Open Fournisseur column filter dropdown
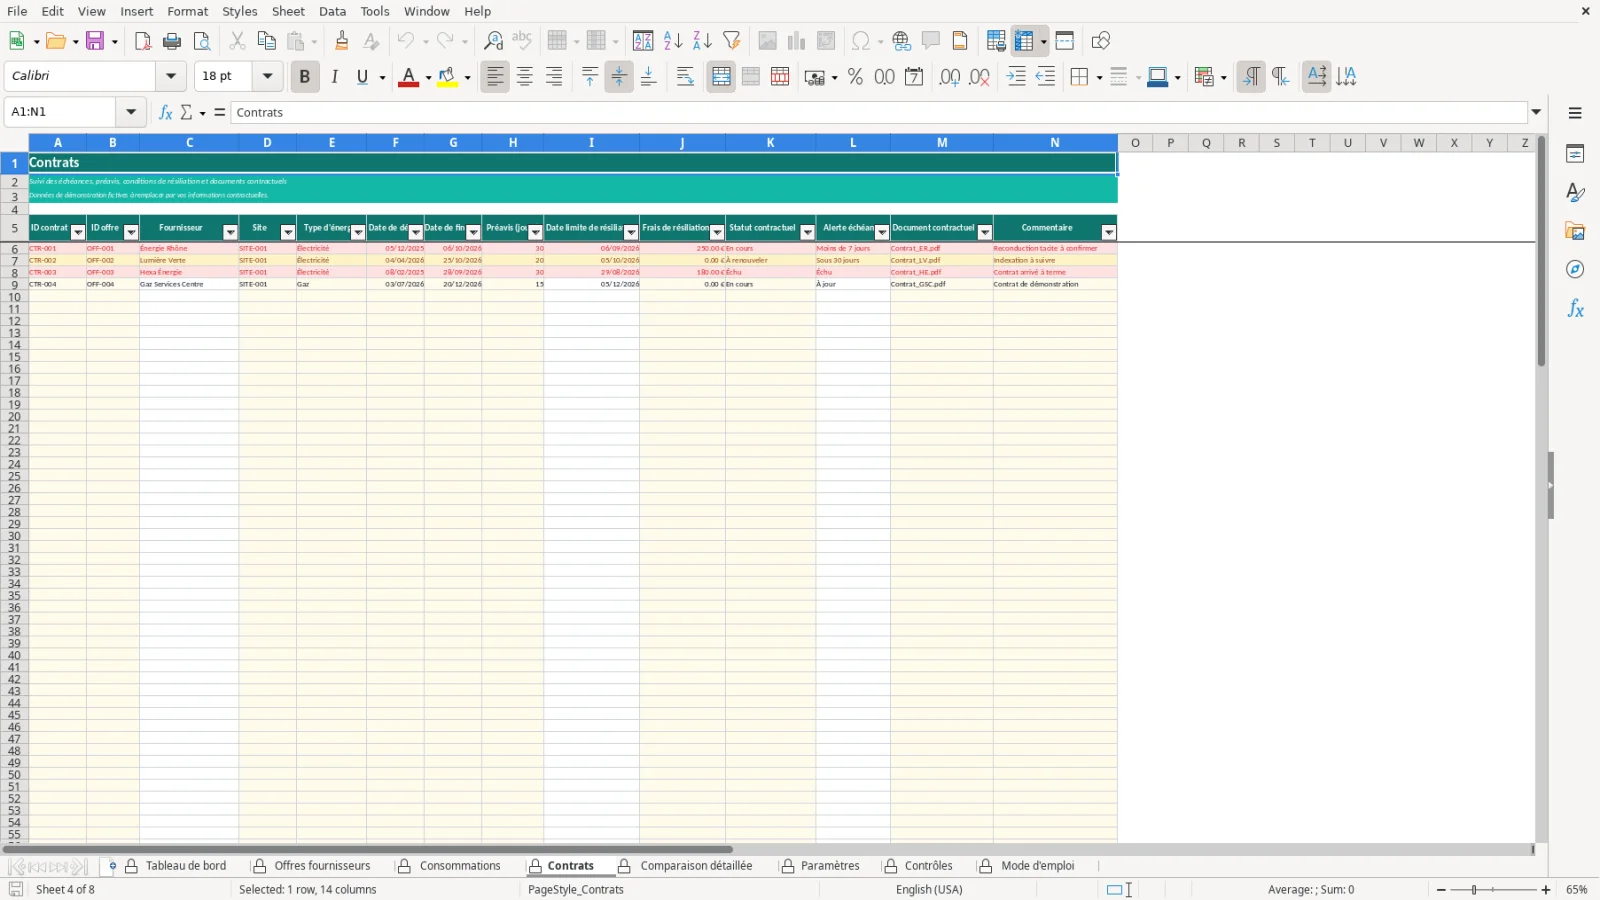 [x=230, y=232]
